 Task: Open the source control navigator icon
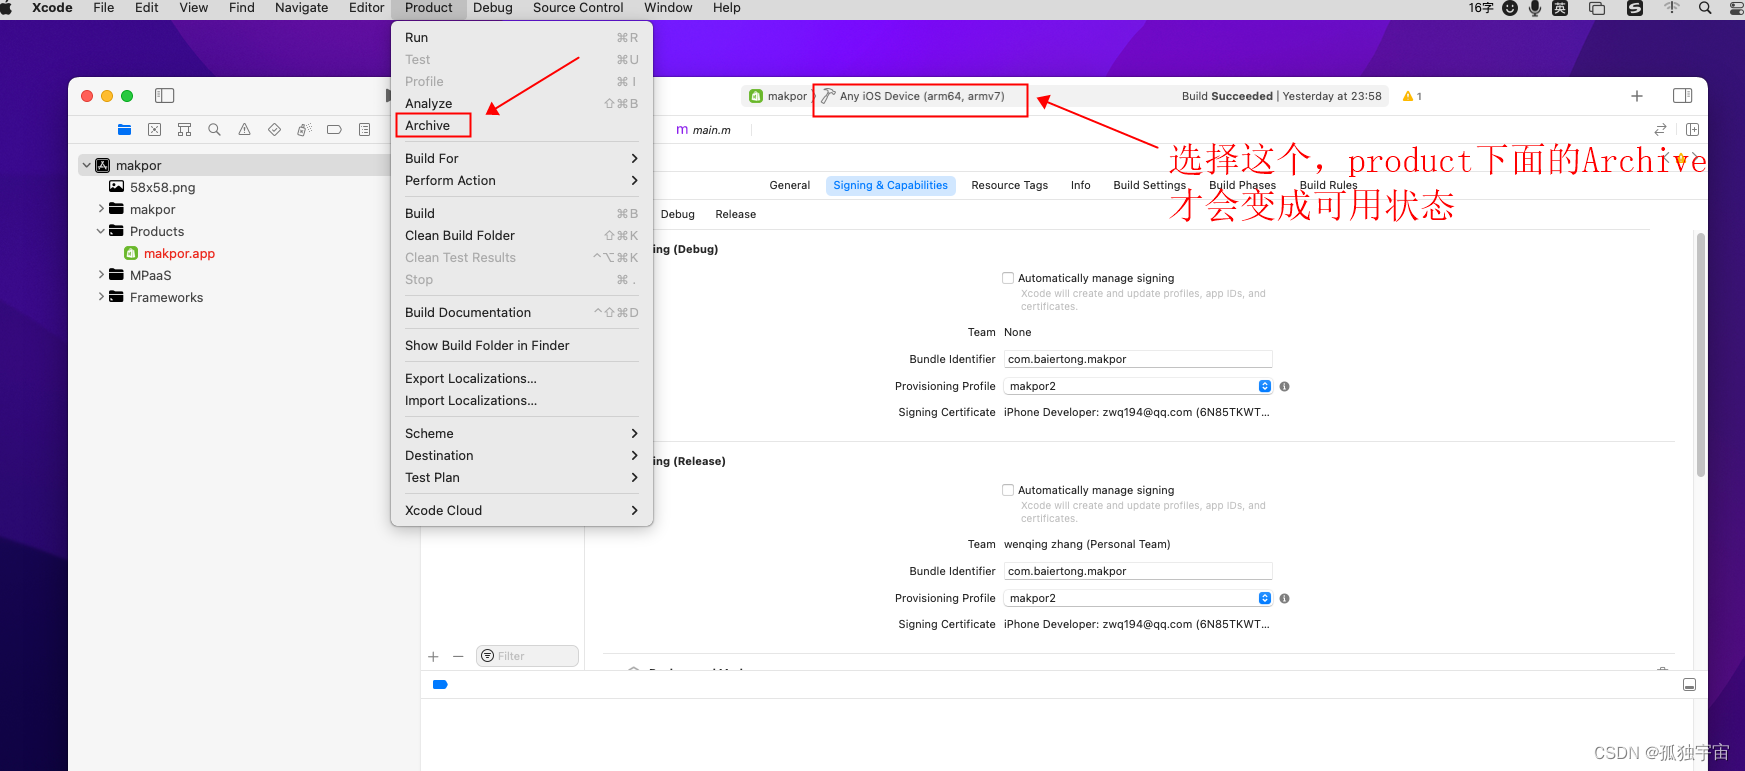coord(154,129)
